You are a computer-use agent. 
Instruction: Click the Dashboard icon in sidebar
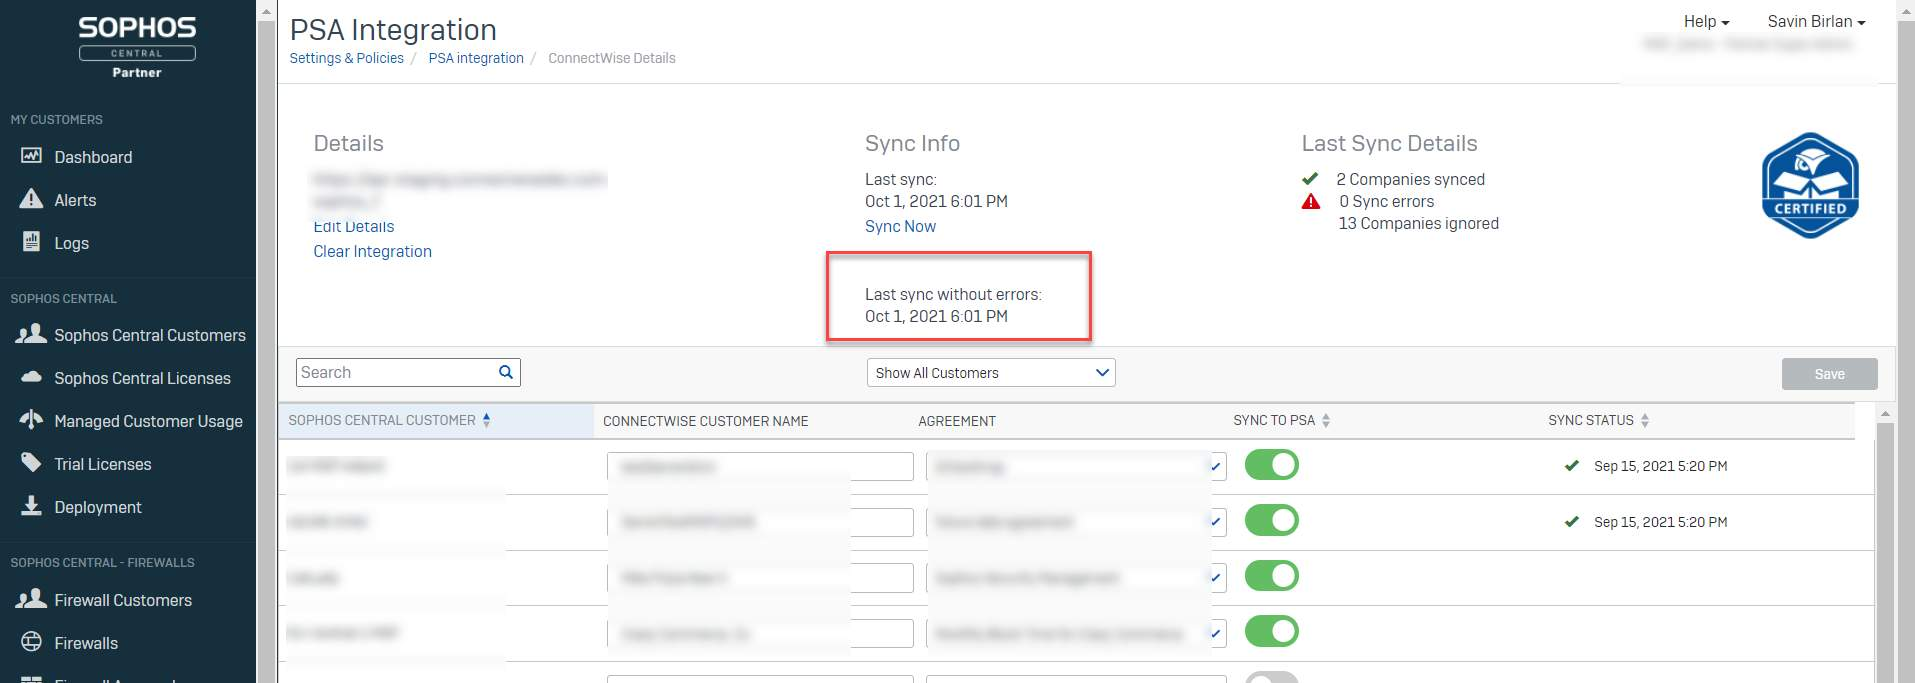pyautogui.click(x=31, y=156)
